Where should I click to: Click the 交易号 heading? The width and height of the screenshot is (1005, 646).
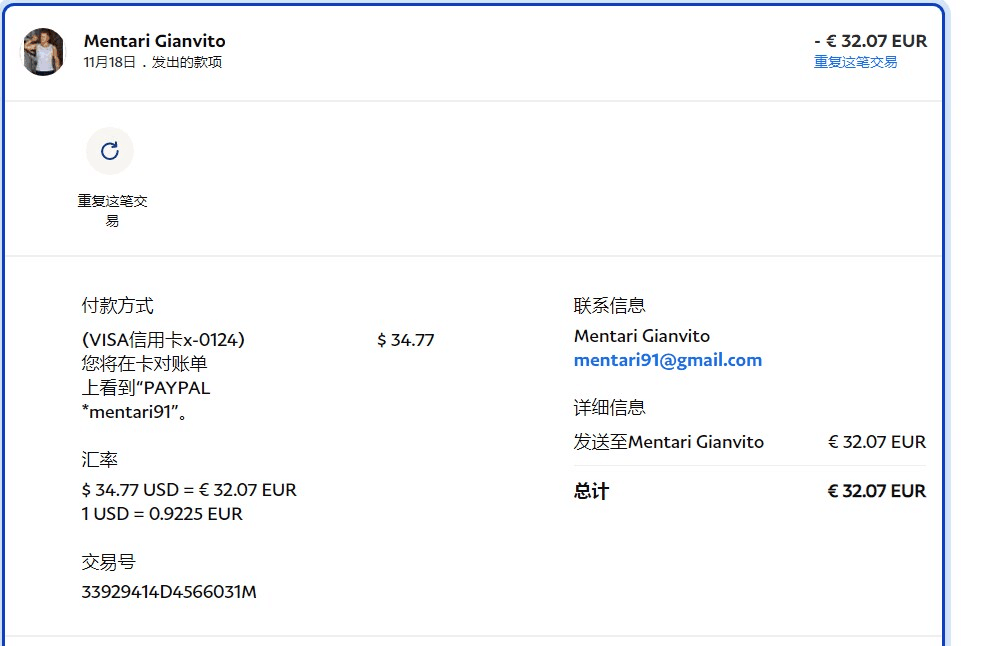(108, 562)
